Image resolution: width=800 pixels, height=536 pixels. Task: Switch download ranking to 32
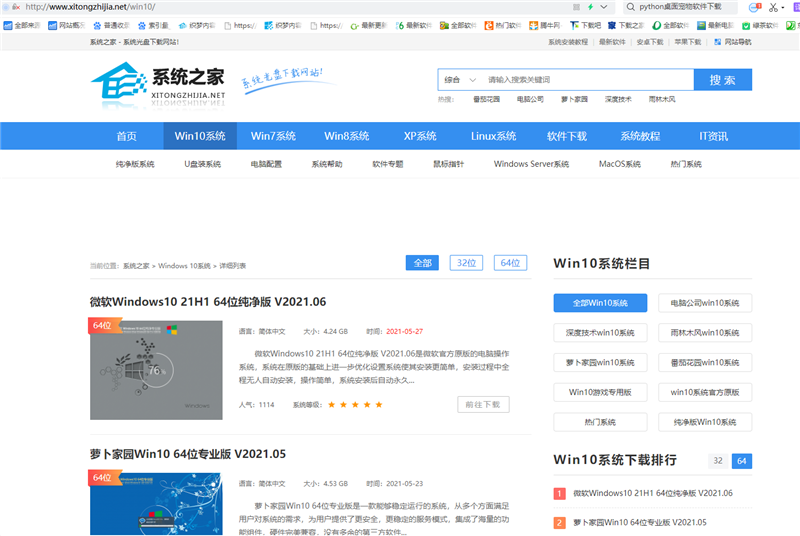point(717,461)
